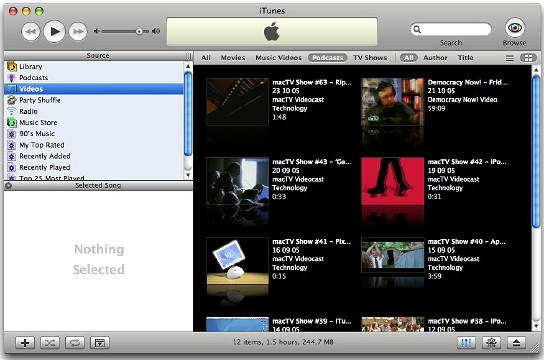Image resolution: width=544 pixels, height=360 pixels.
Task: Toggle the artwork viewer panel
Action: coord(100,343)
